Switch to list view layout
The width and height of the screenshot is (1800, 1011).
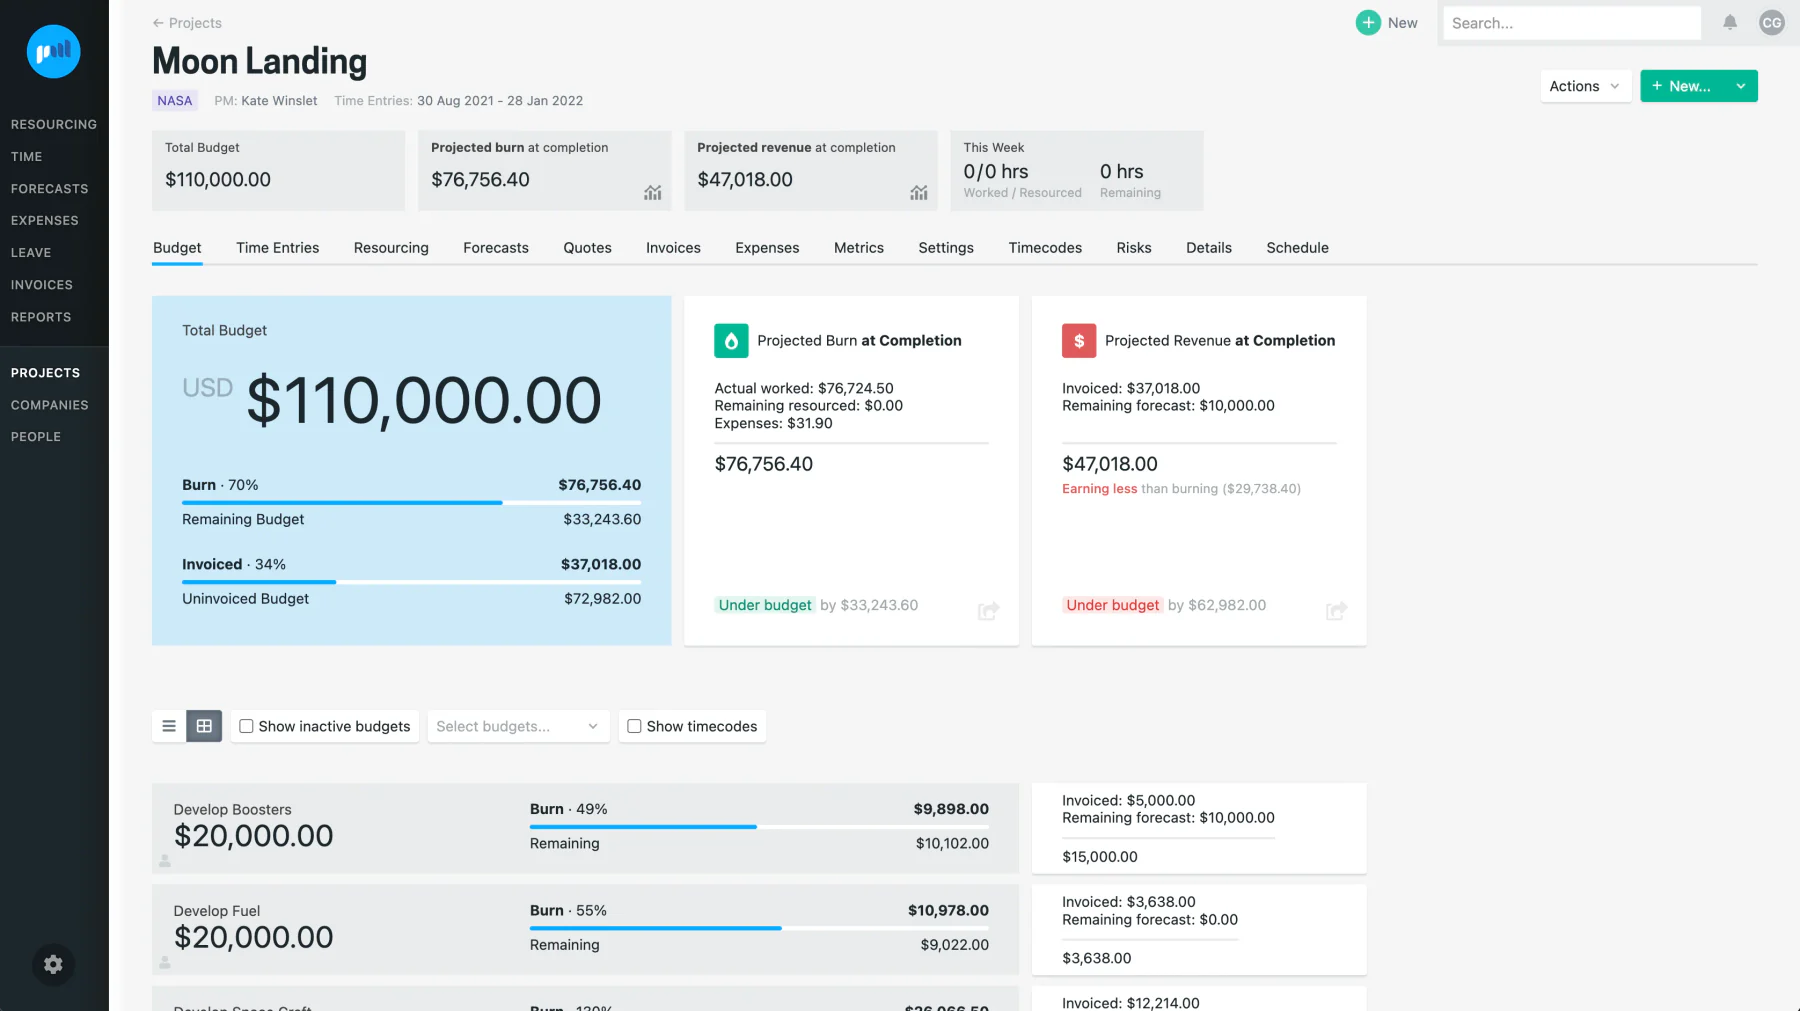pyautogui.click(x=169, y=726)
